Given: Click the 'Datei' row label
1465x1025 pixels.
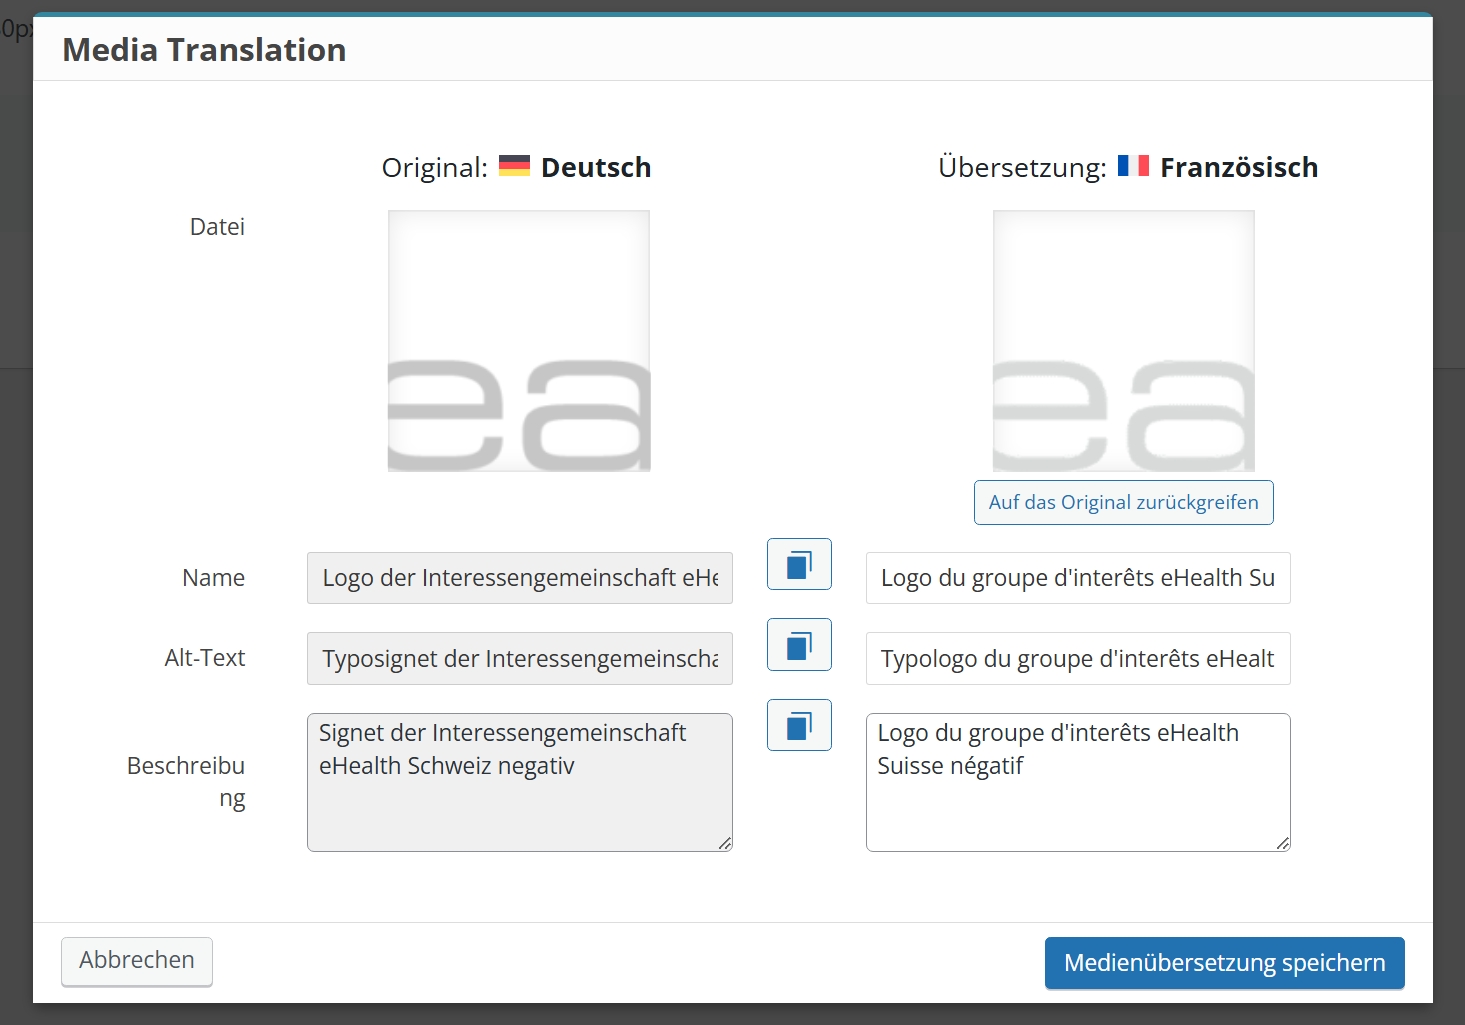Looking at the screenshot, I should point(217,227).
